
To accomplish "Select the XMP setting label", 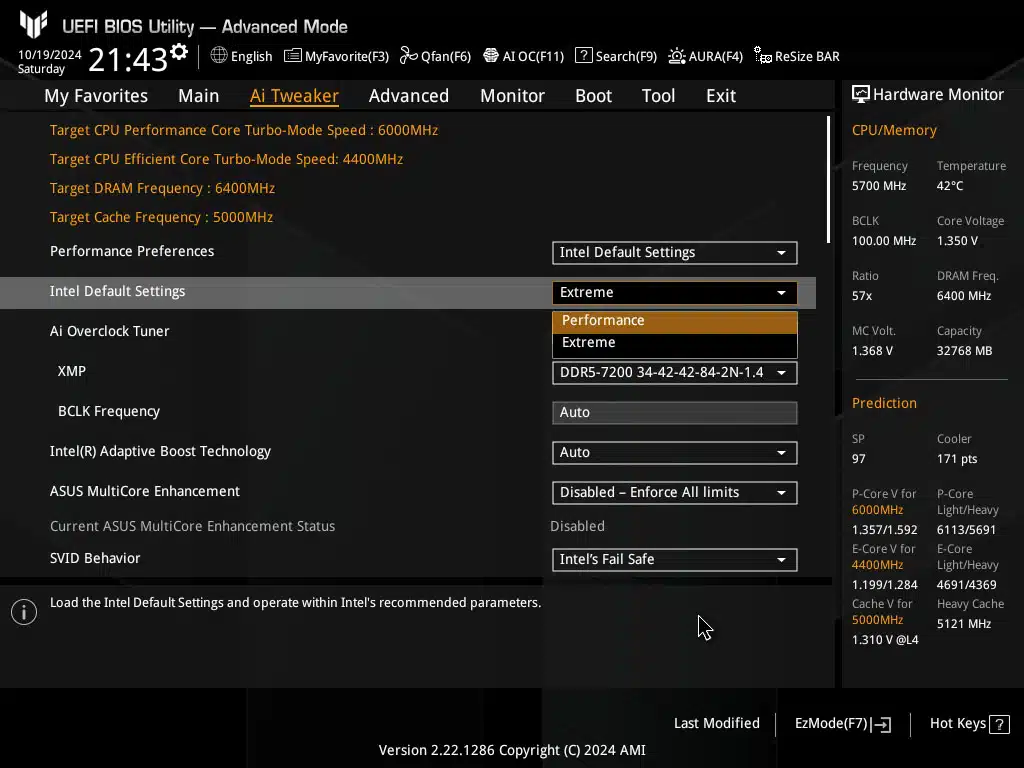I will (72, 371).
